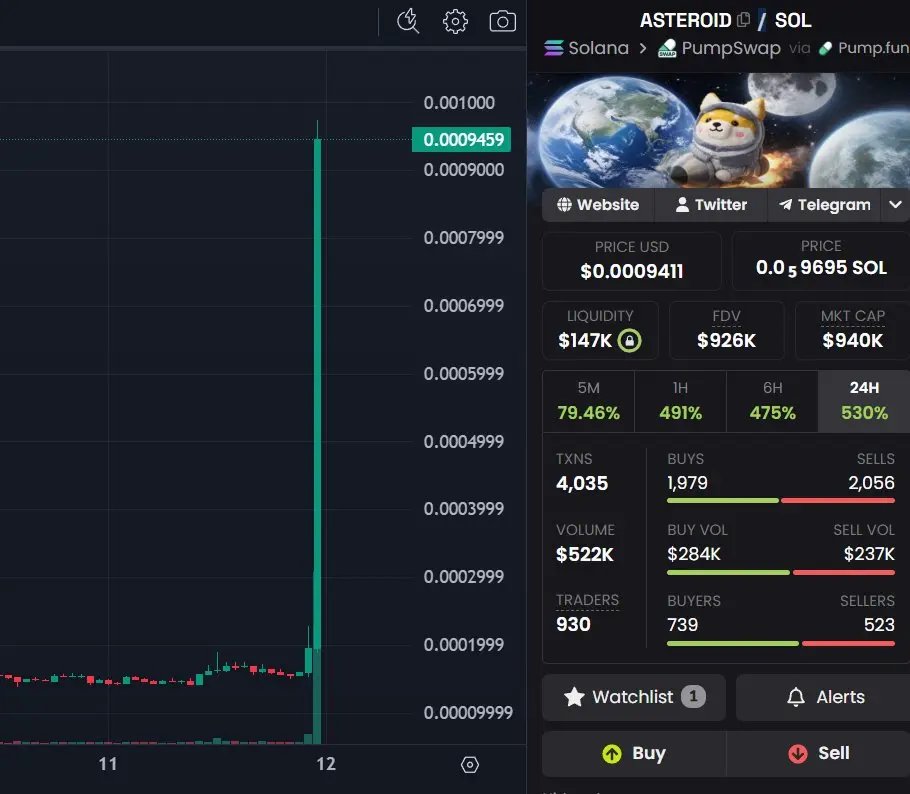This screenshot has height=794, width=910.
Task: Click the Alerts bell icon
Action: pos(796,696)
